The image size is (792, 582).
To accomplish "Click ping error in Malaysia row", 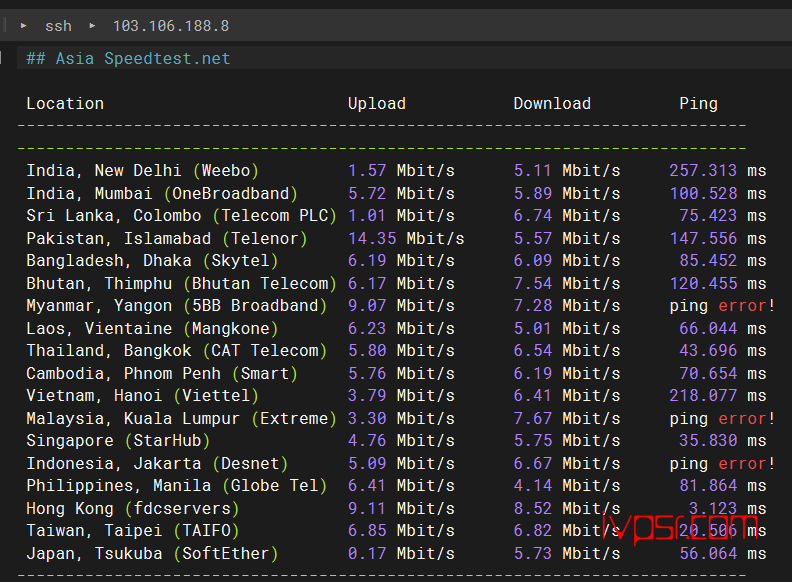I will [722, 418].
